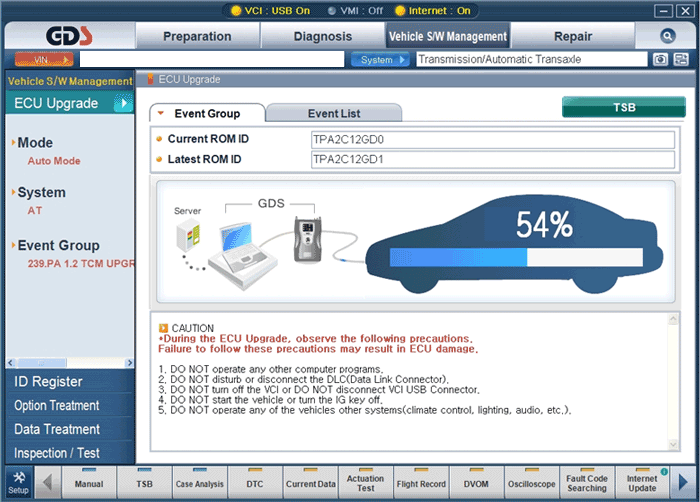
Task: Switch to Repair tab
Action: [573, 36]
